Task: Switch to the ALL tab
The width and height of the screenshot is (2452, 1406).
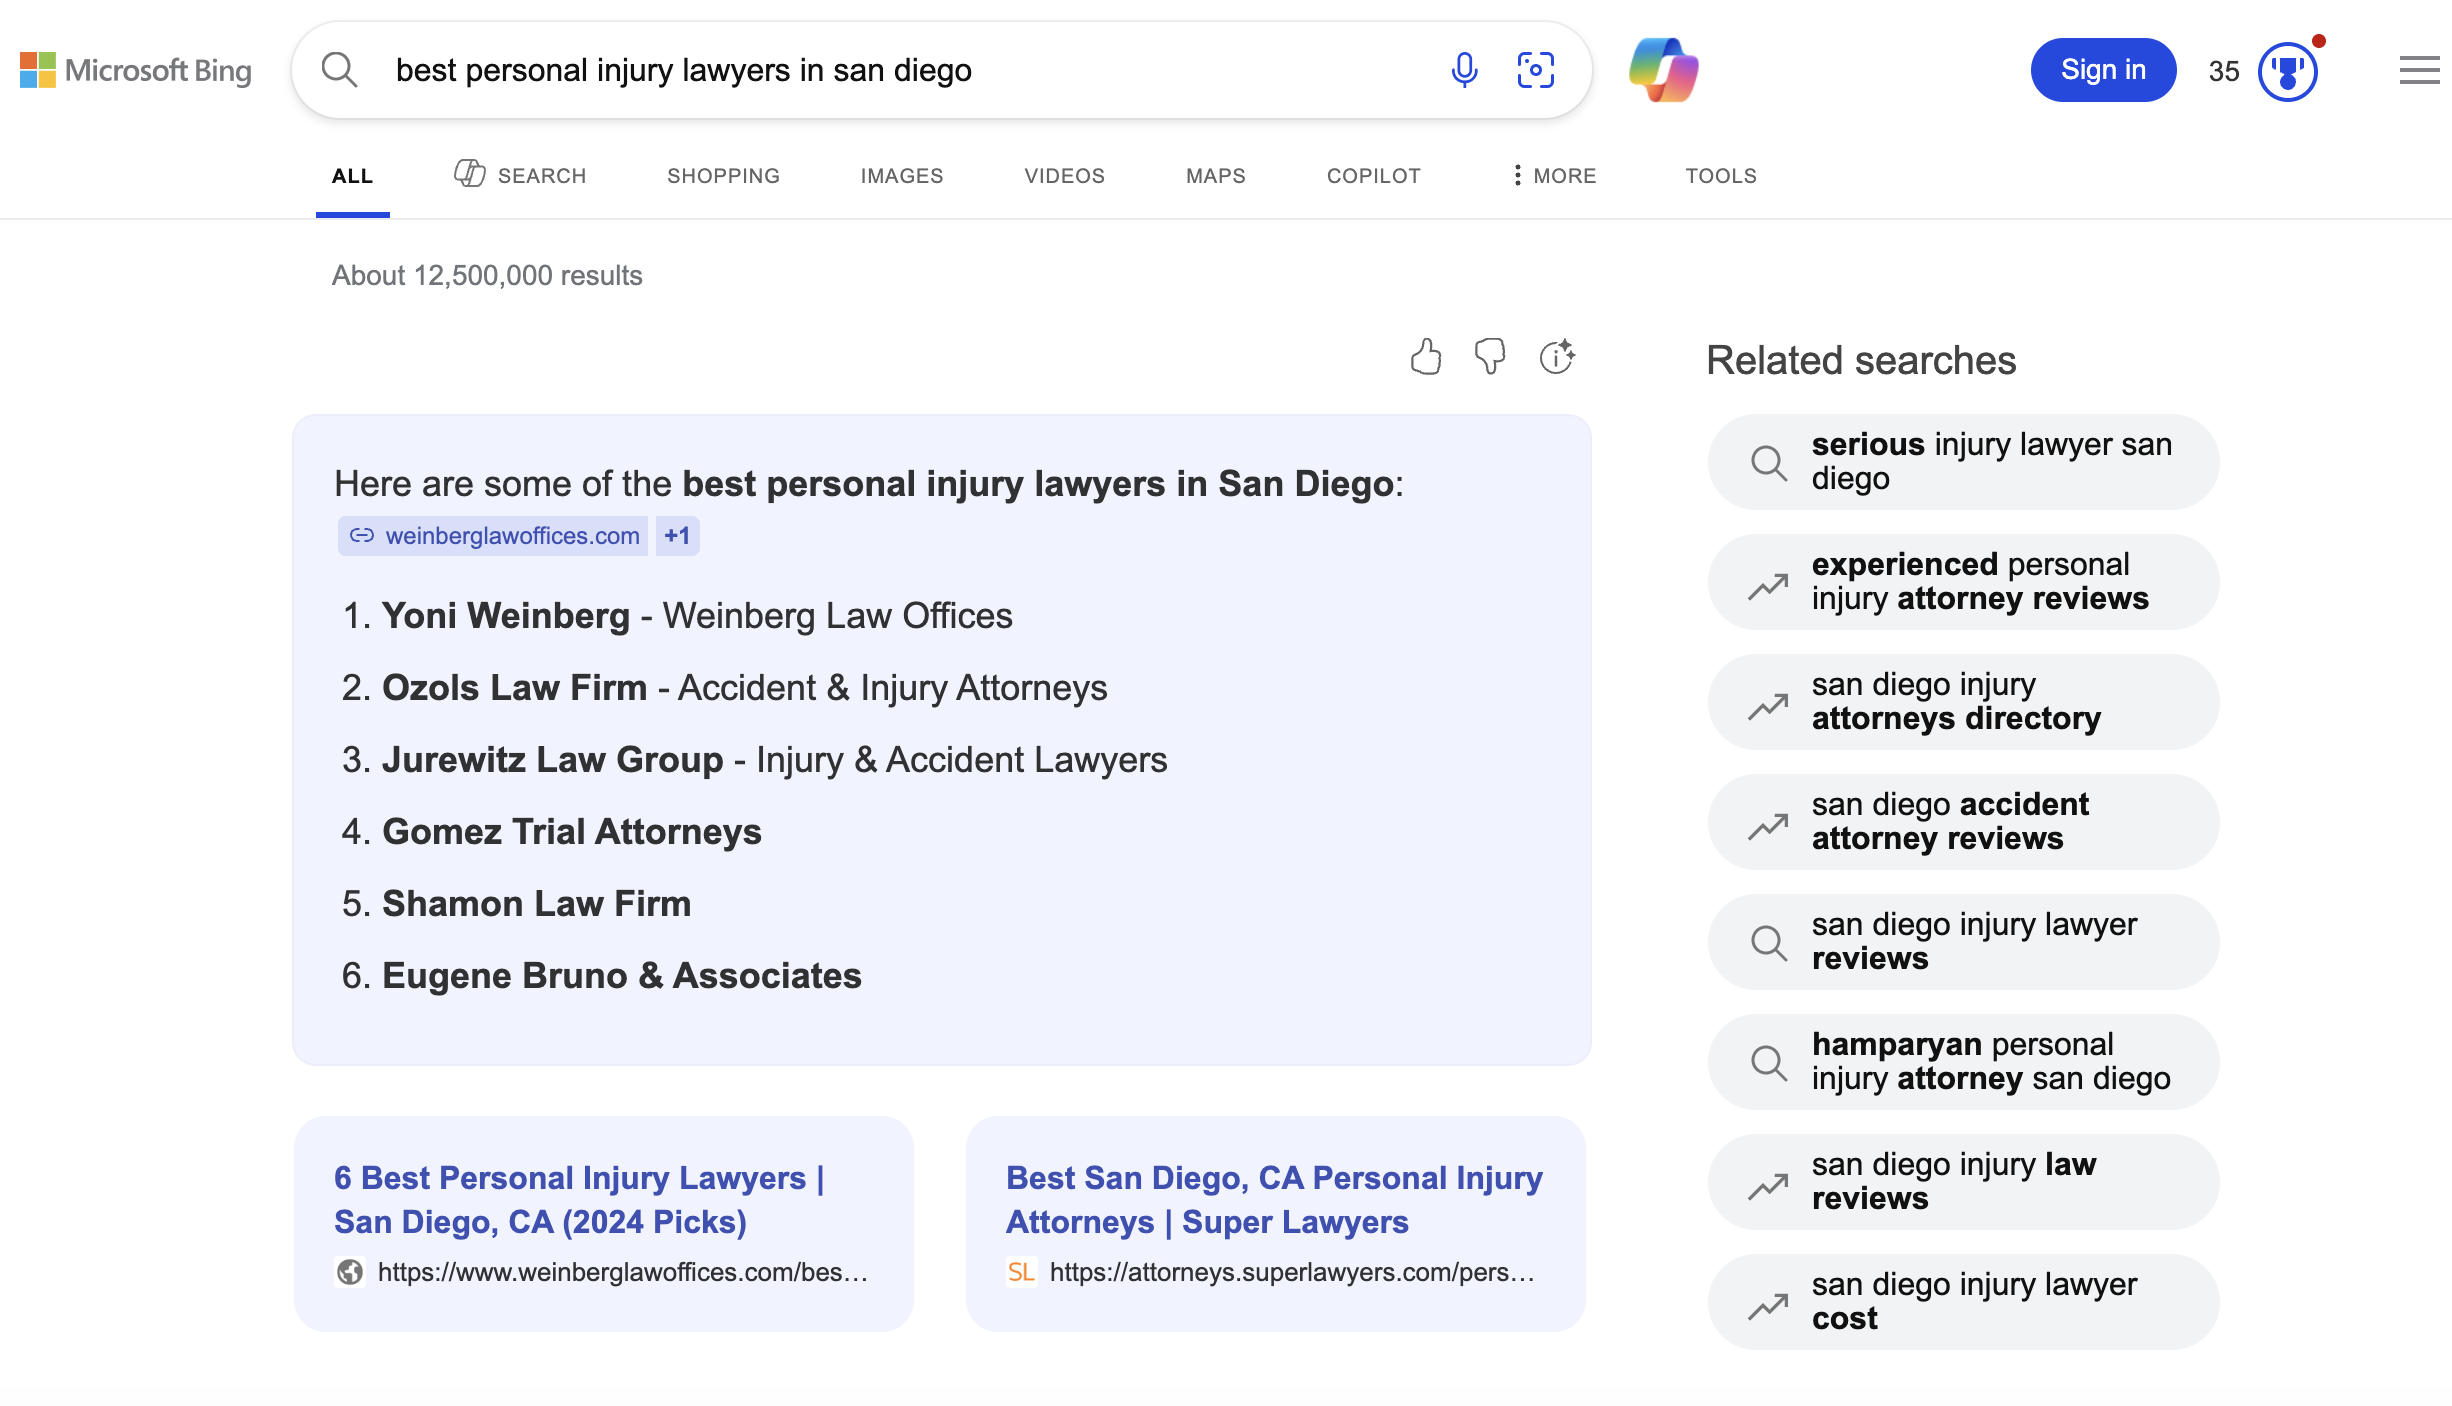Action: tap(352, 176)
